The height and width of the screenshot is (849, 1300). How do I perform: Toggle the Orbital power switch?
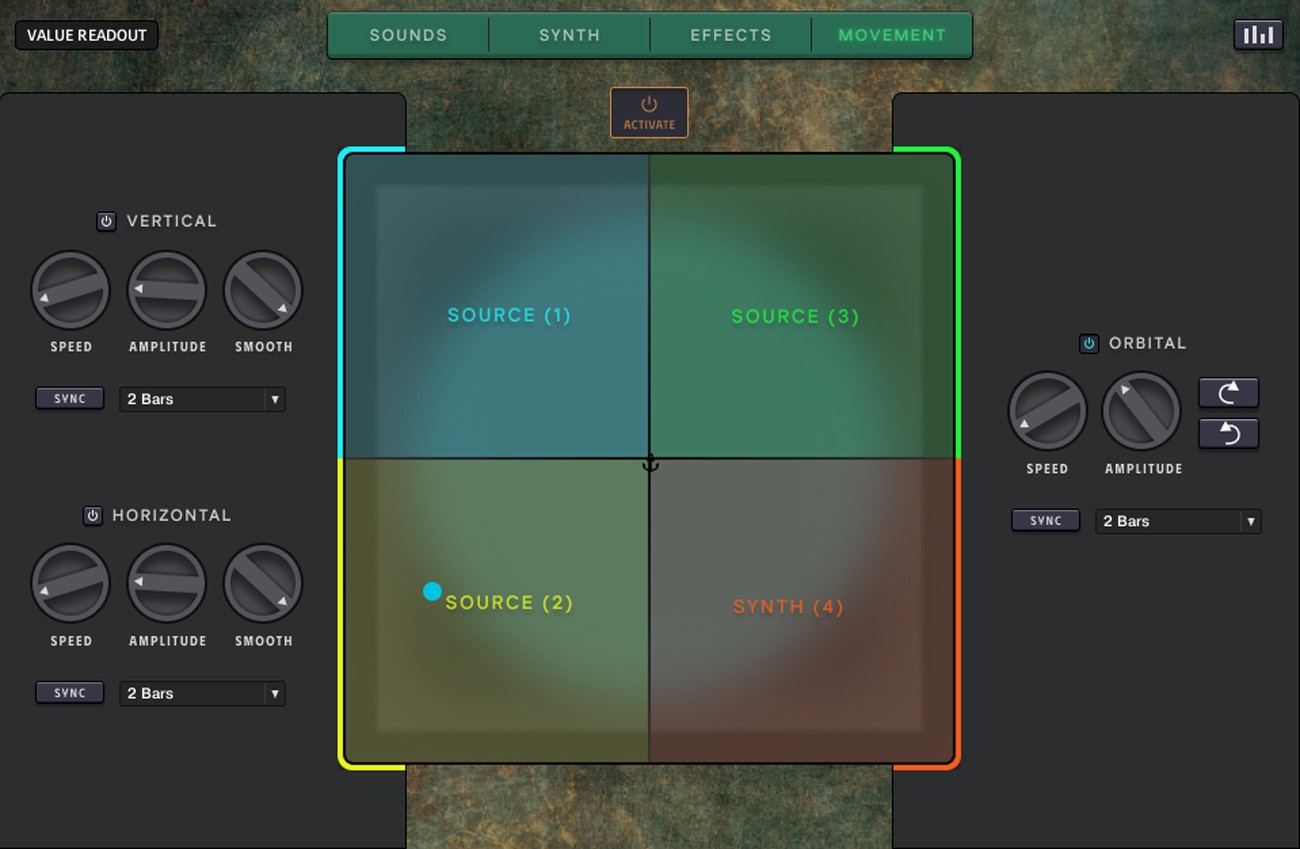coord(1088,343)
